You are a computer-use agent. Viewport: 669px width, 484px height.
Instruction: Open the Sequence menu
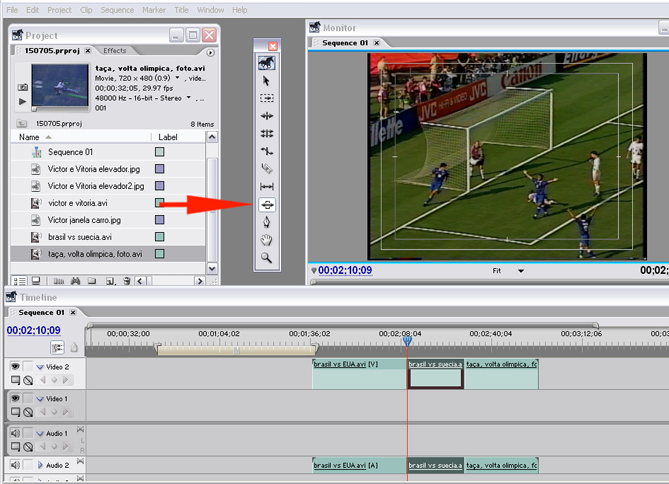pos(117,10)
